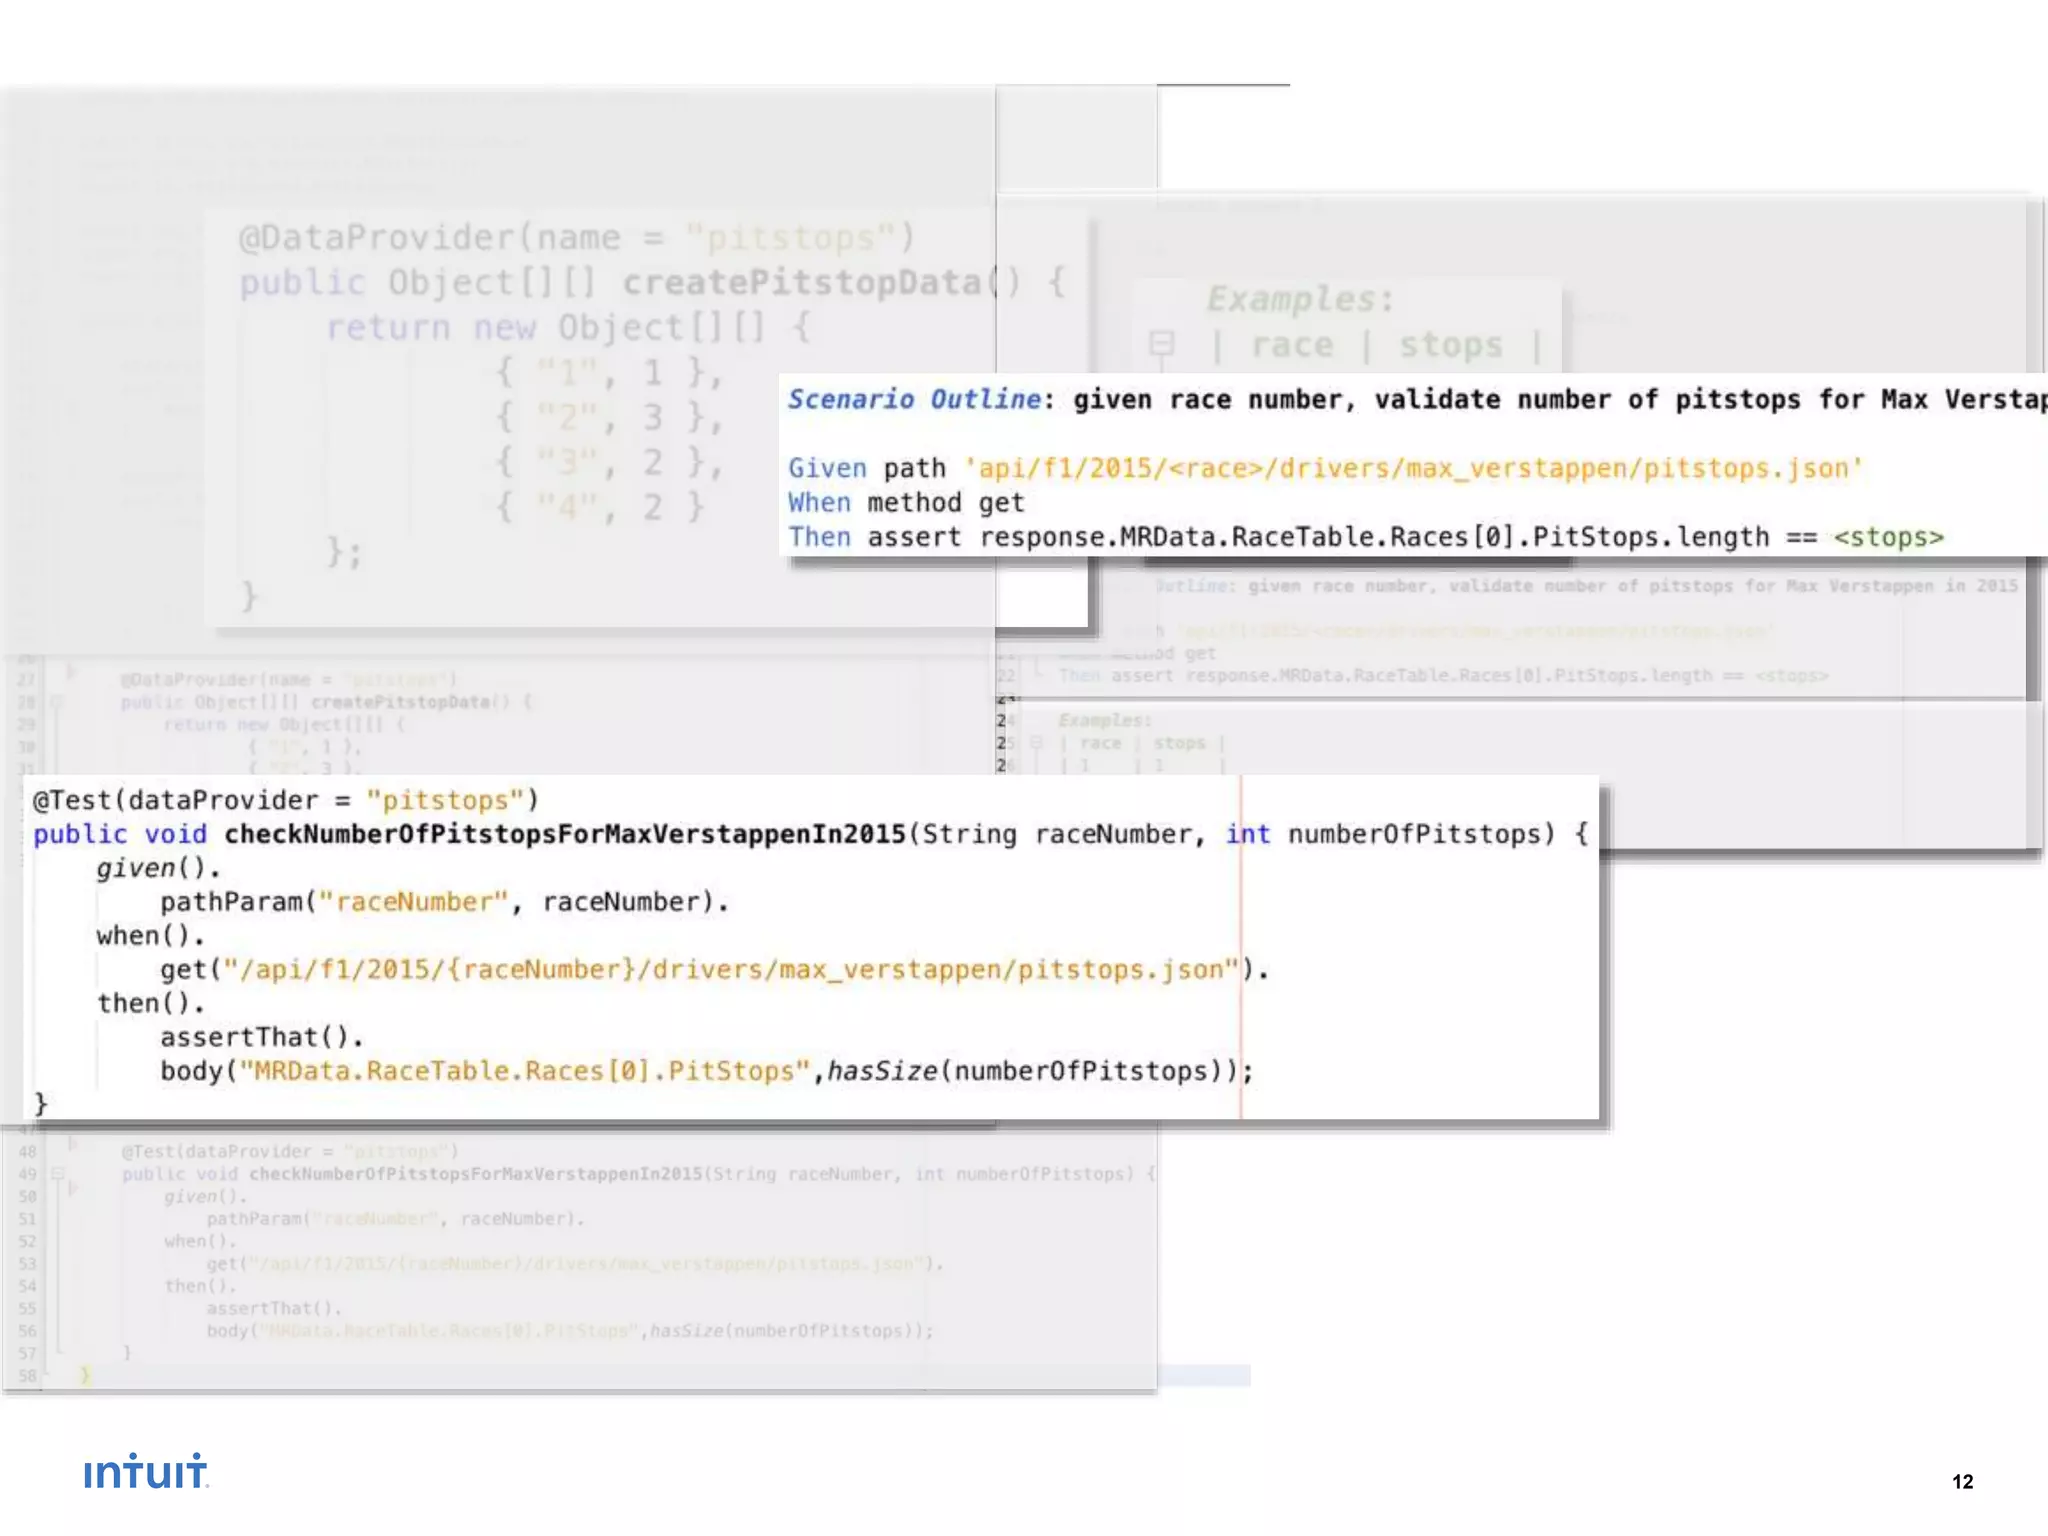Click the hasSize call in body line

(881, 1071)
